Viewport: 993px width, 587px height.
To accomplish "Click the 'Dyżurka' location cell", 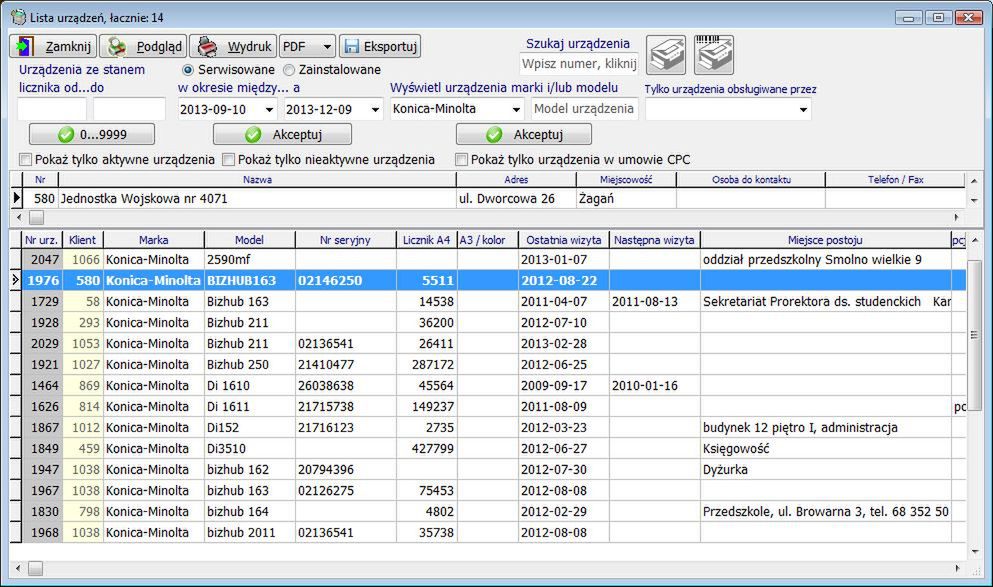I will pyautogui.click(x=825, y=469).
